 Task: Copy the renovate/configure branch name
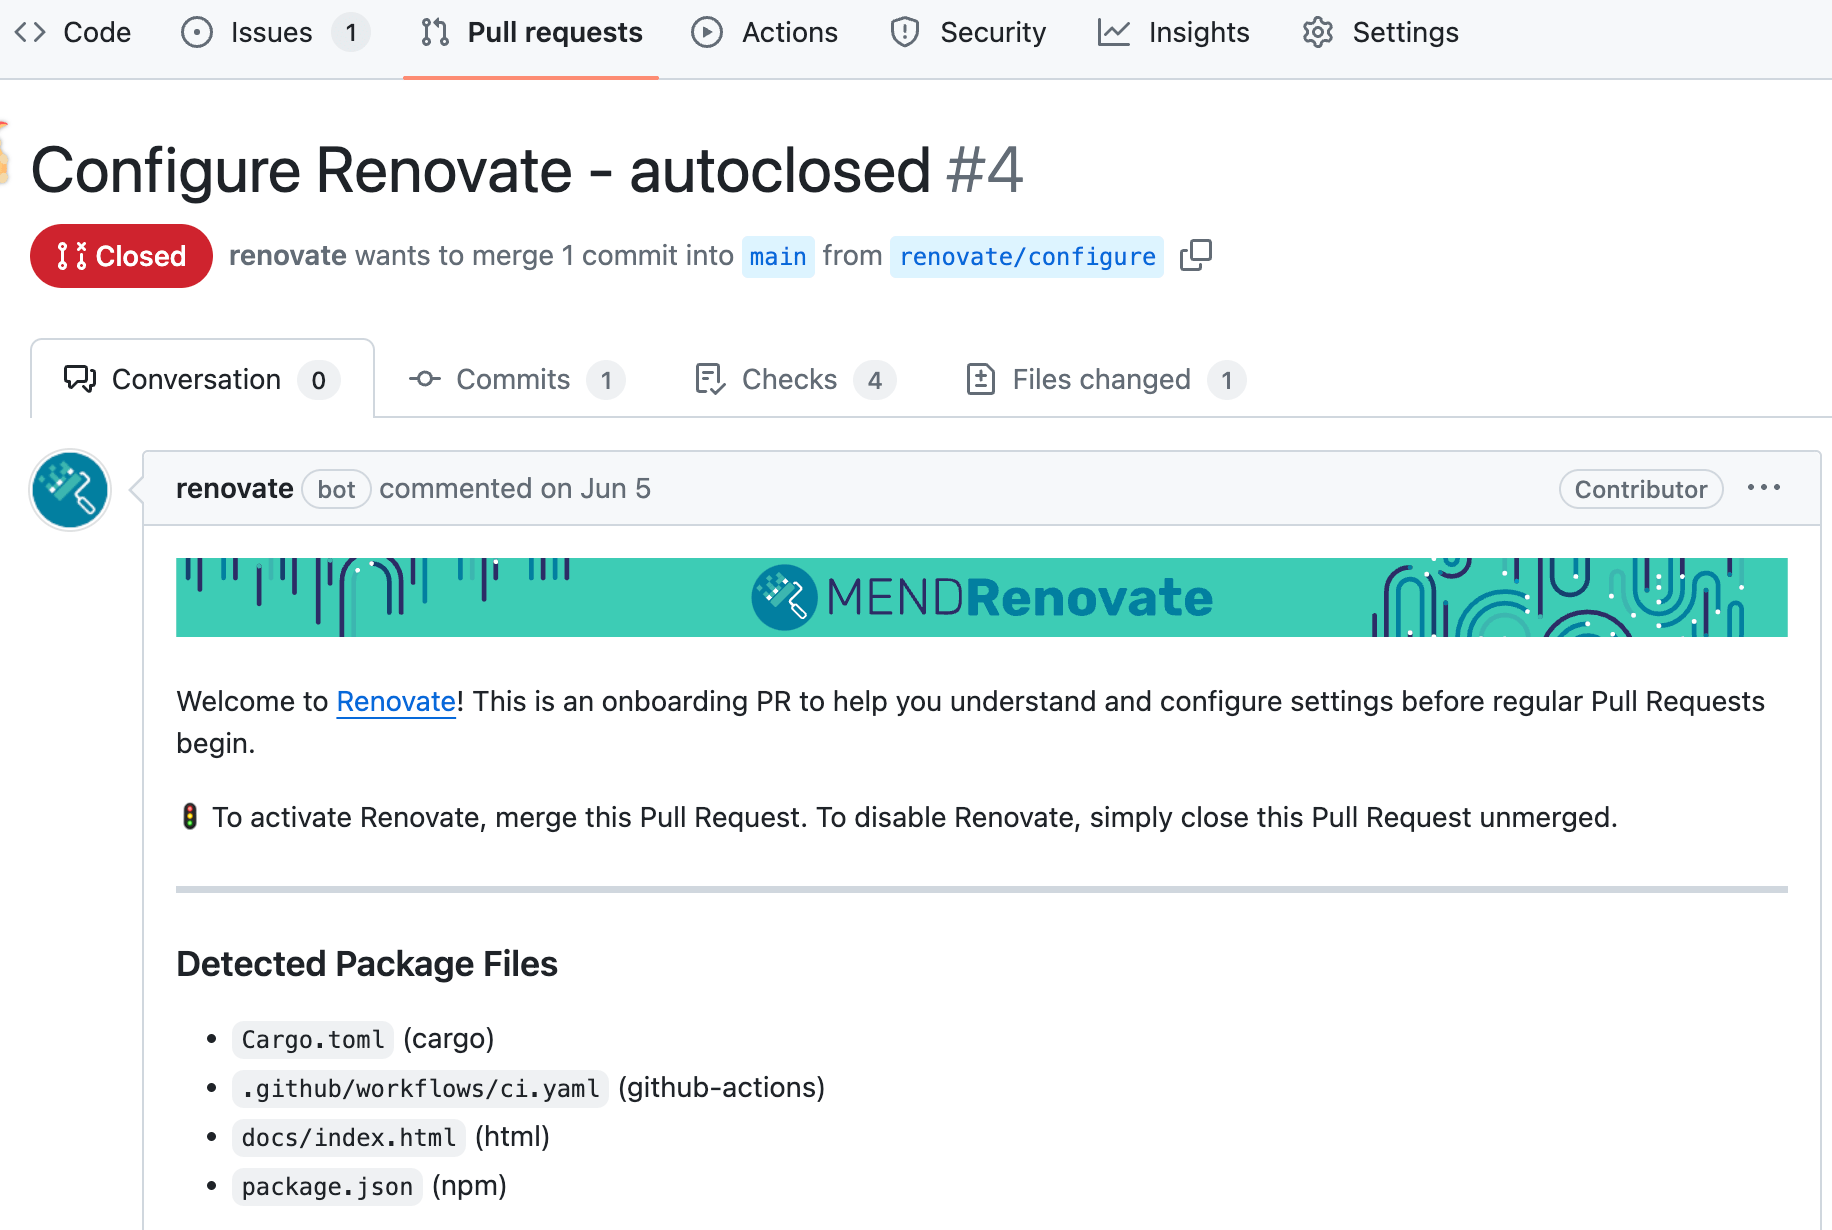coord(1196,256)
